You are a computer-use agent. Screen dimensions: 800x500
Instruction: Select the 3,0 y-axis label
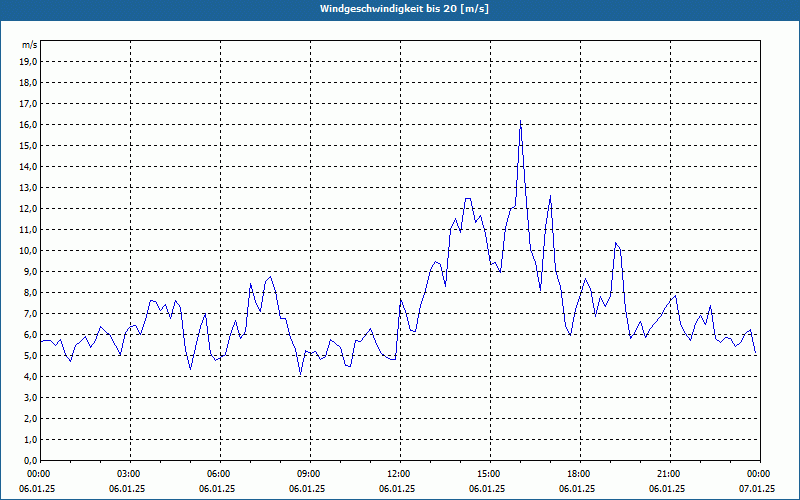tap(30, 397)
